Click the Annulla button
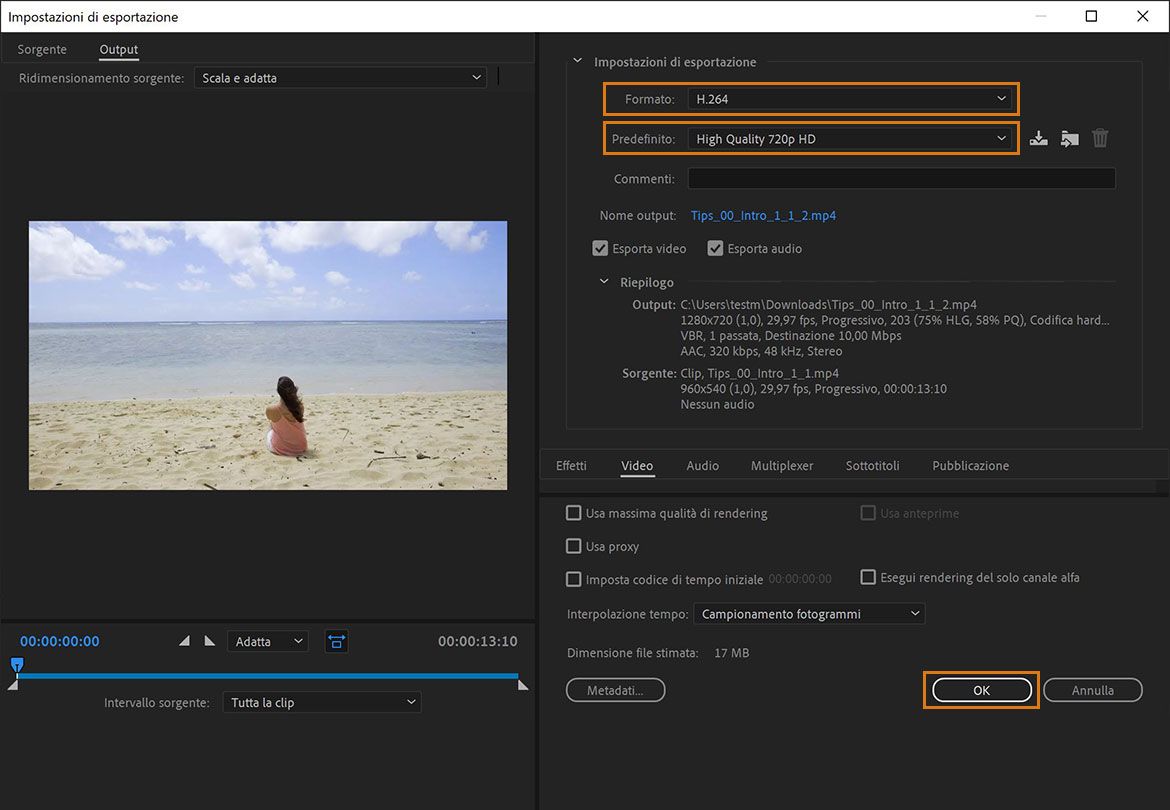This screenshot has height=810, width=1170. point(1092,689)
